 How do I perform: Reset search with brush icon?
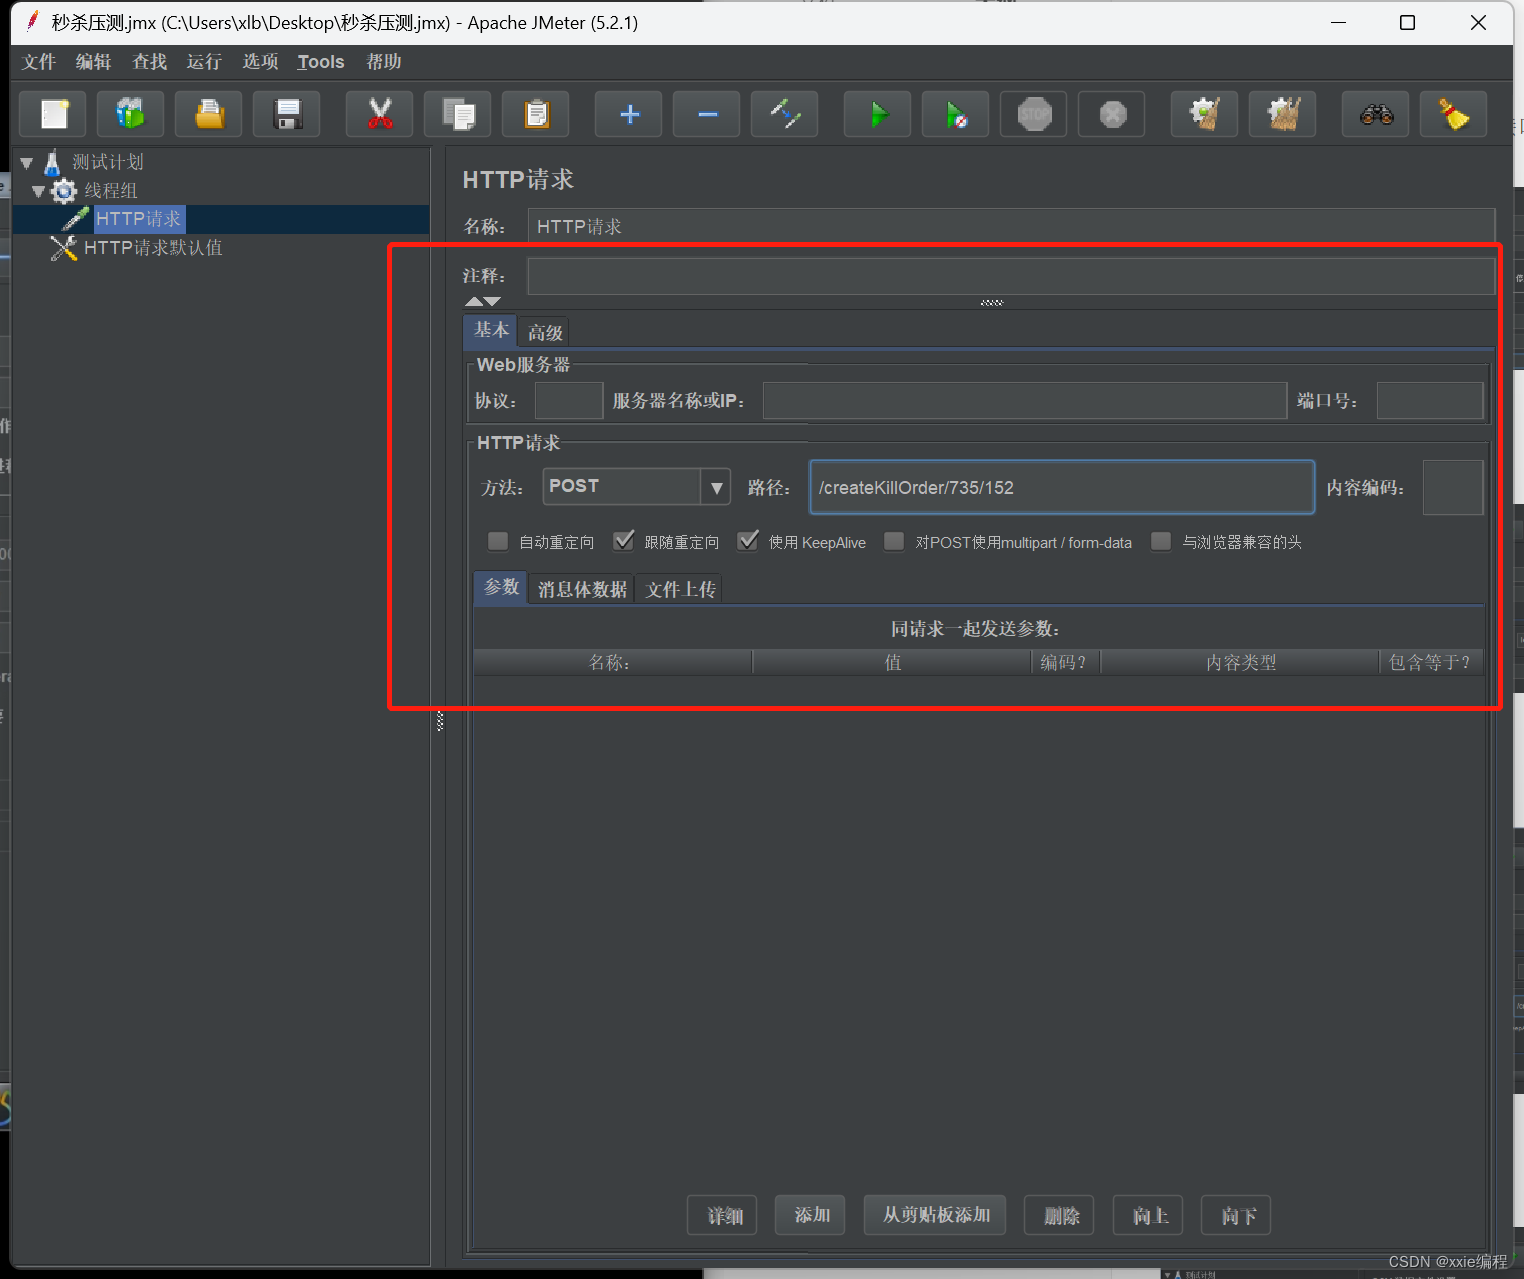coord(1454,114)
